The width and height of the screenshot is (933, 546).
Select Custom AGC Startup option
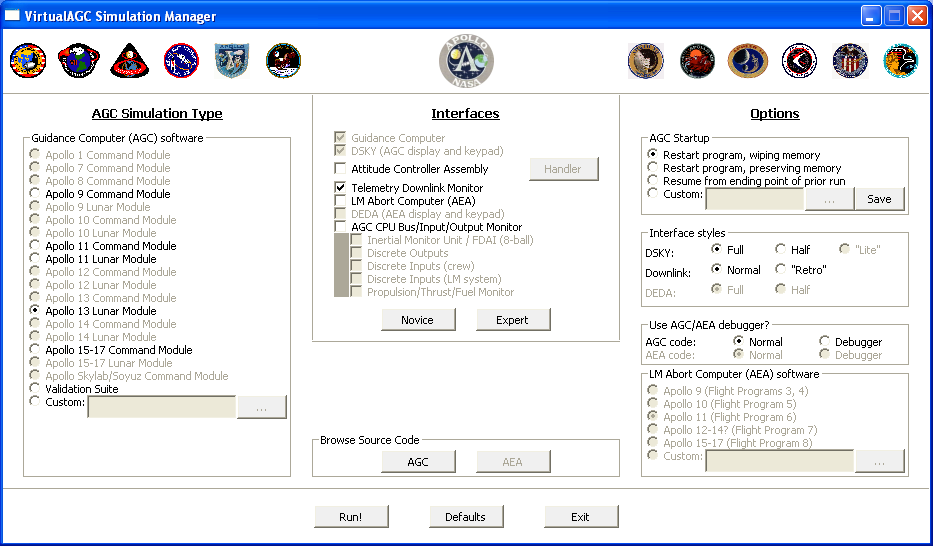[653, 193]
